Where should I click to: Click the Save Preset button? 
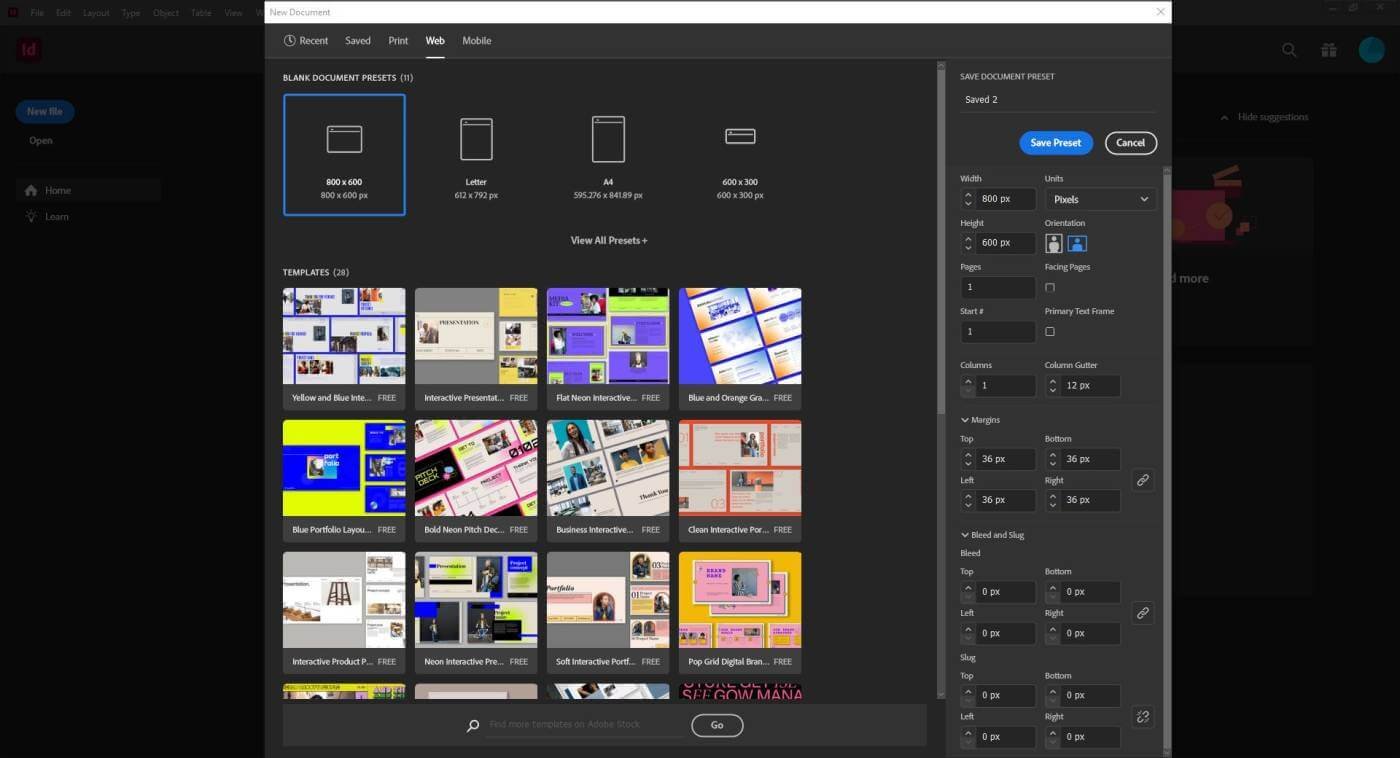tap(1056, 143)
